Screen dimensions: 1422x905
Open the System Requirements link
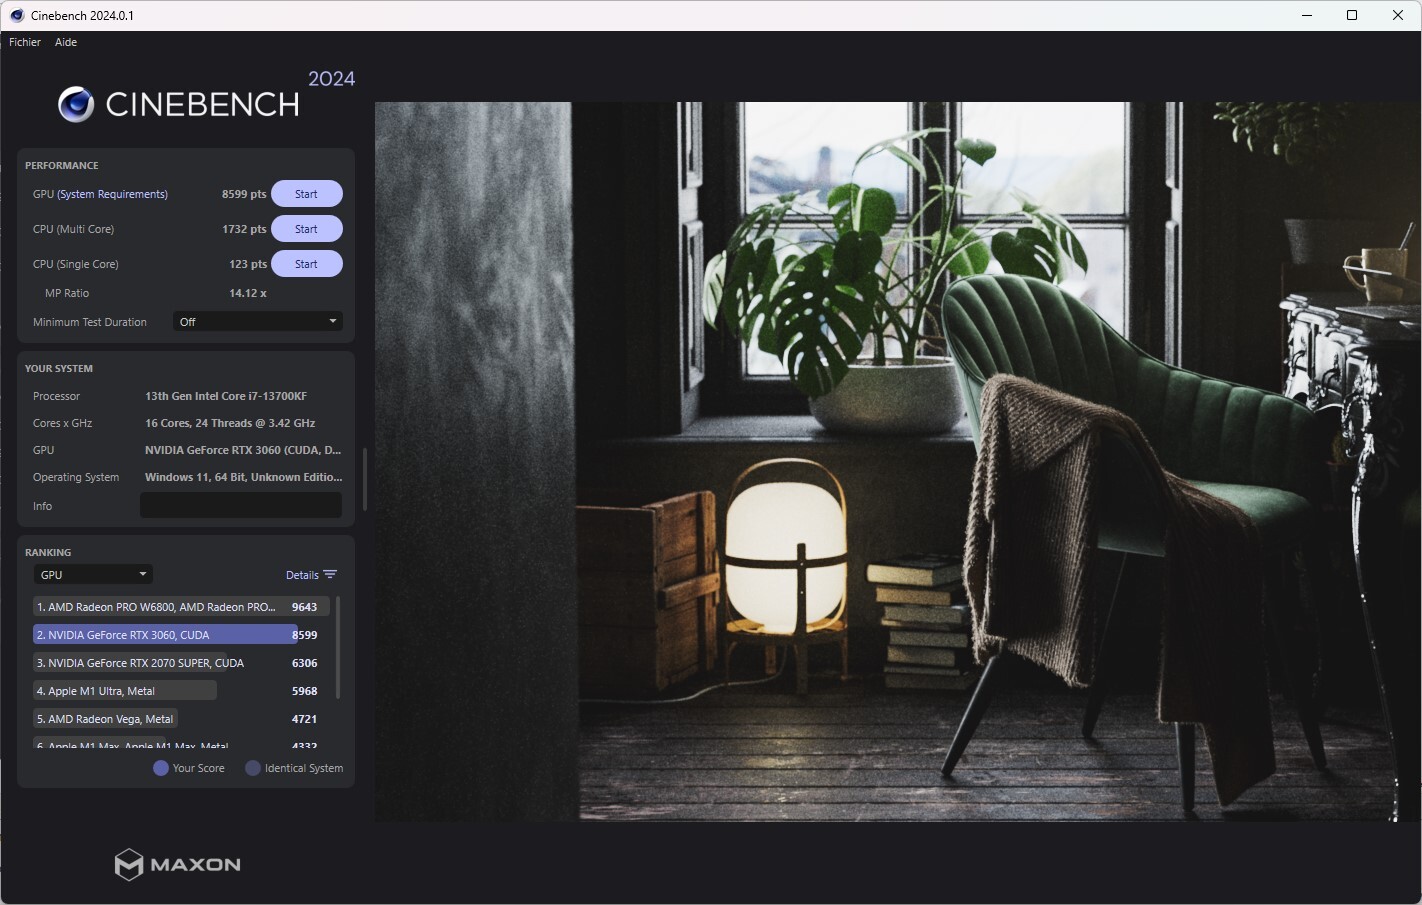[113, 194]
